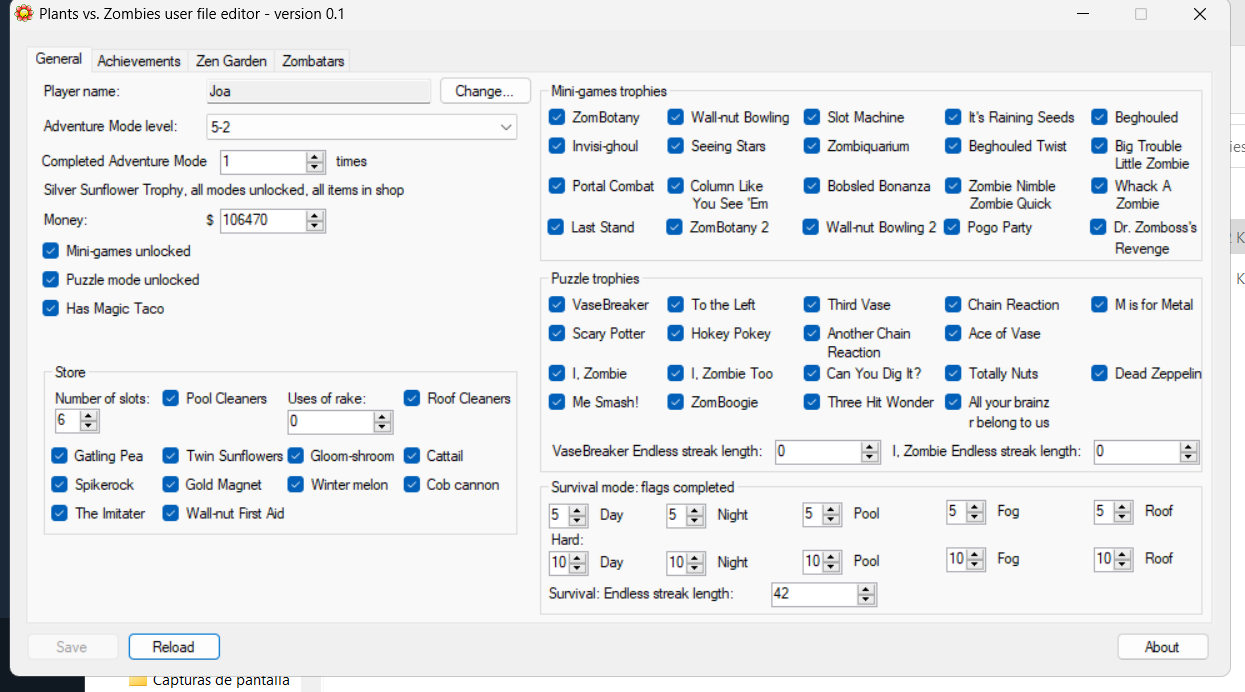Viewport: 1245px width, 692px height.
Task: Increase Survival Endless streak length
Action: 866,589
